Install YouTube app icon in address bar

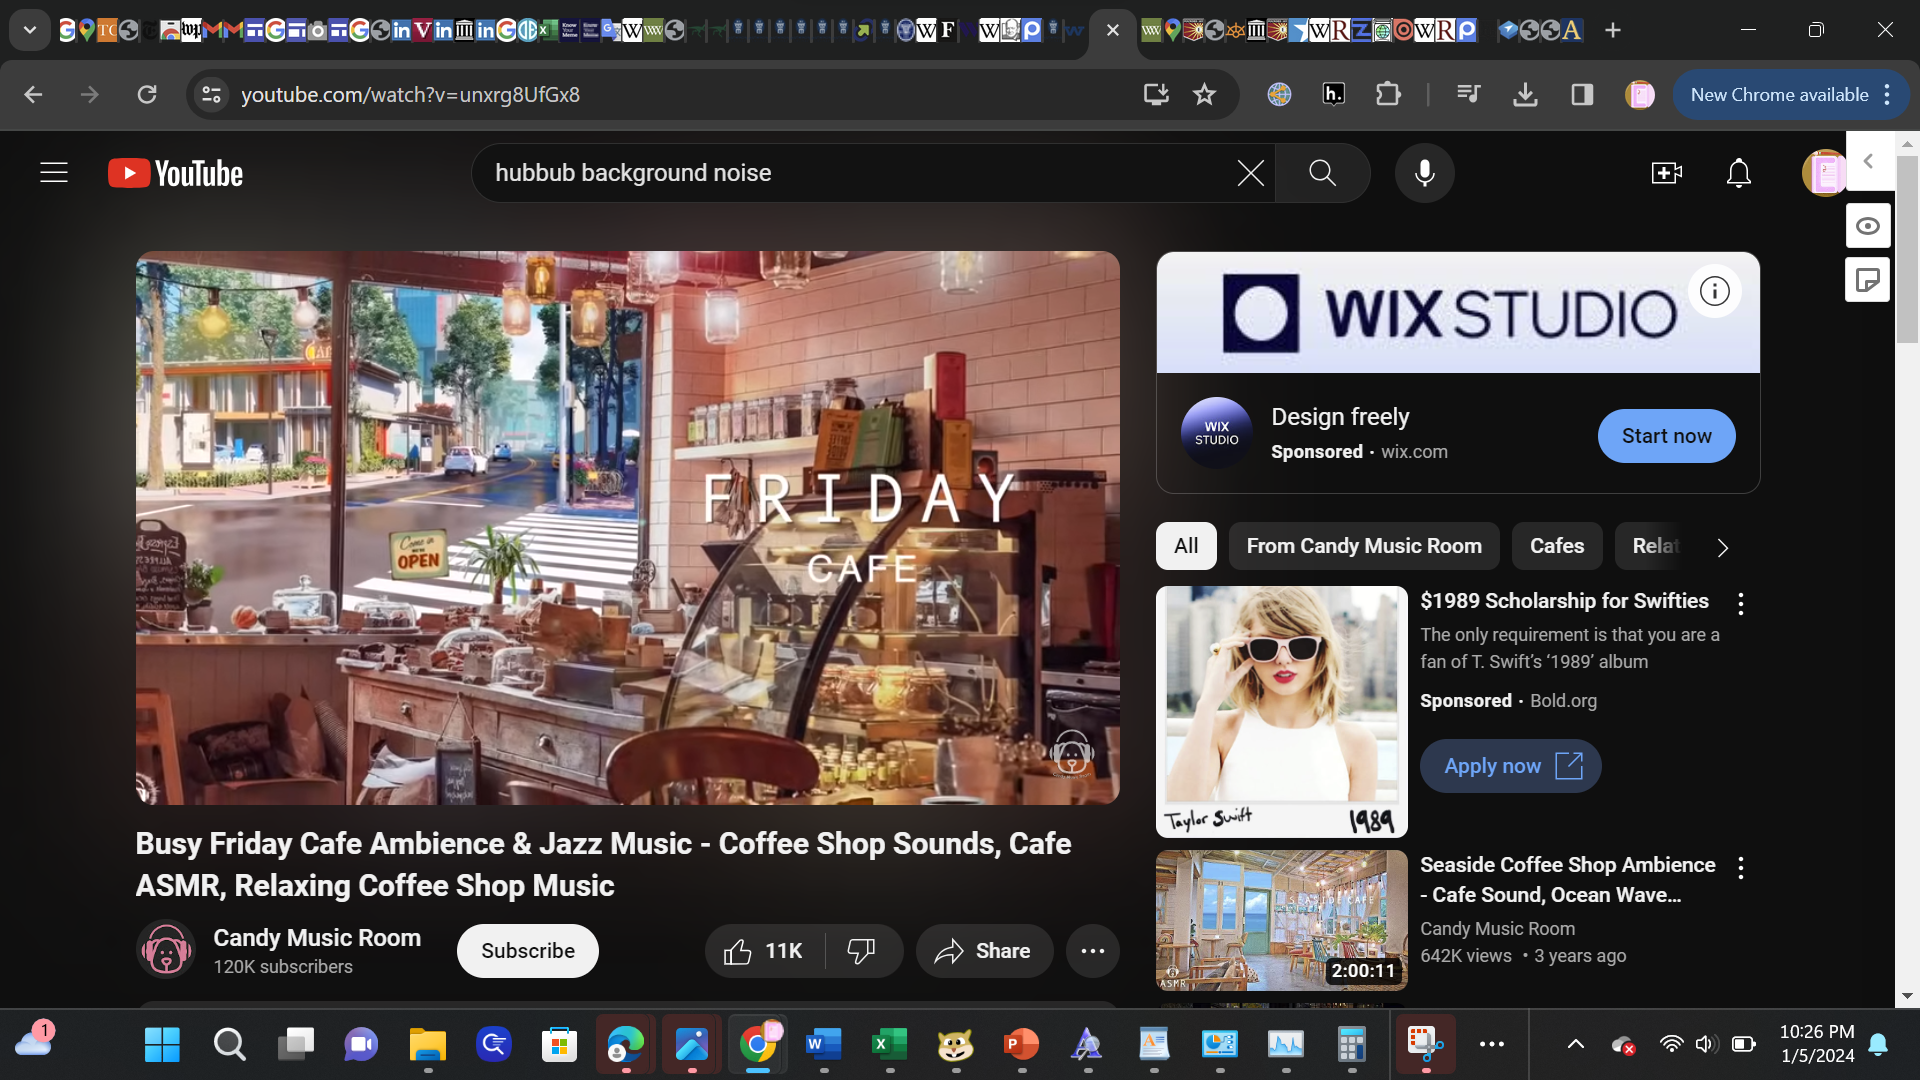click(1156, 95)
